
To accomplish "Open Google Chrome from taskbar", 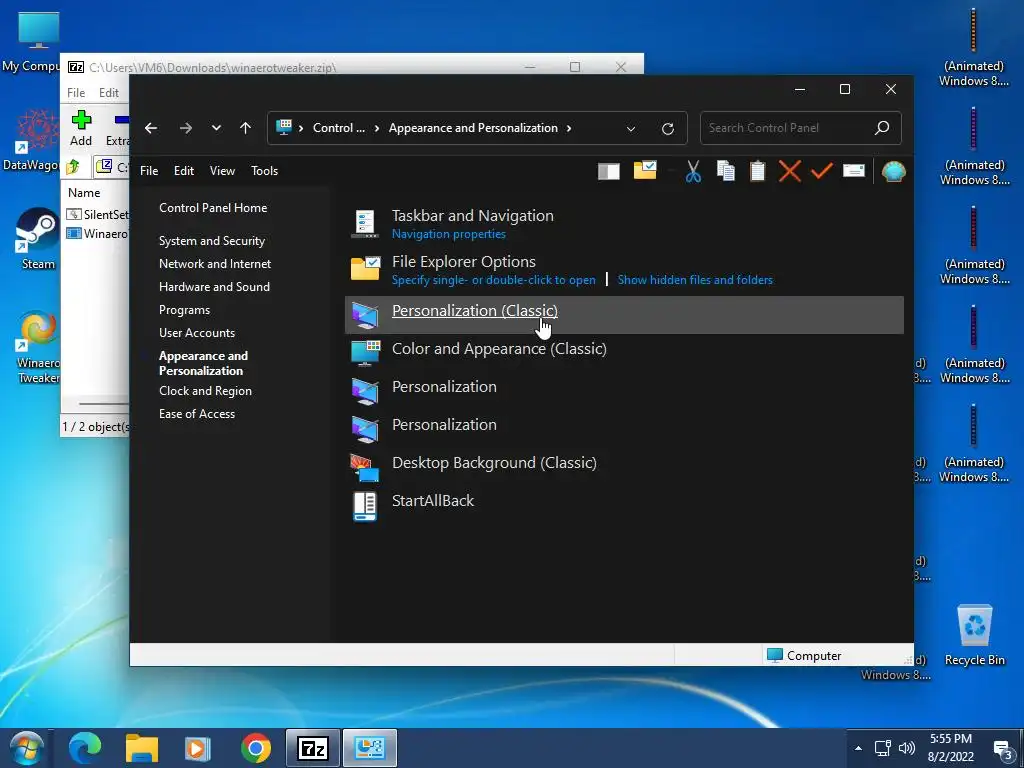I will (x=255, y=748).
